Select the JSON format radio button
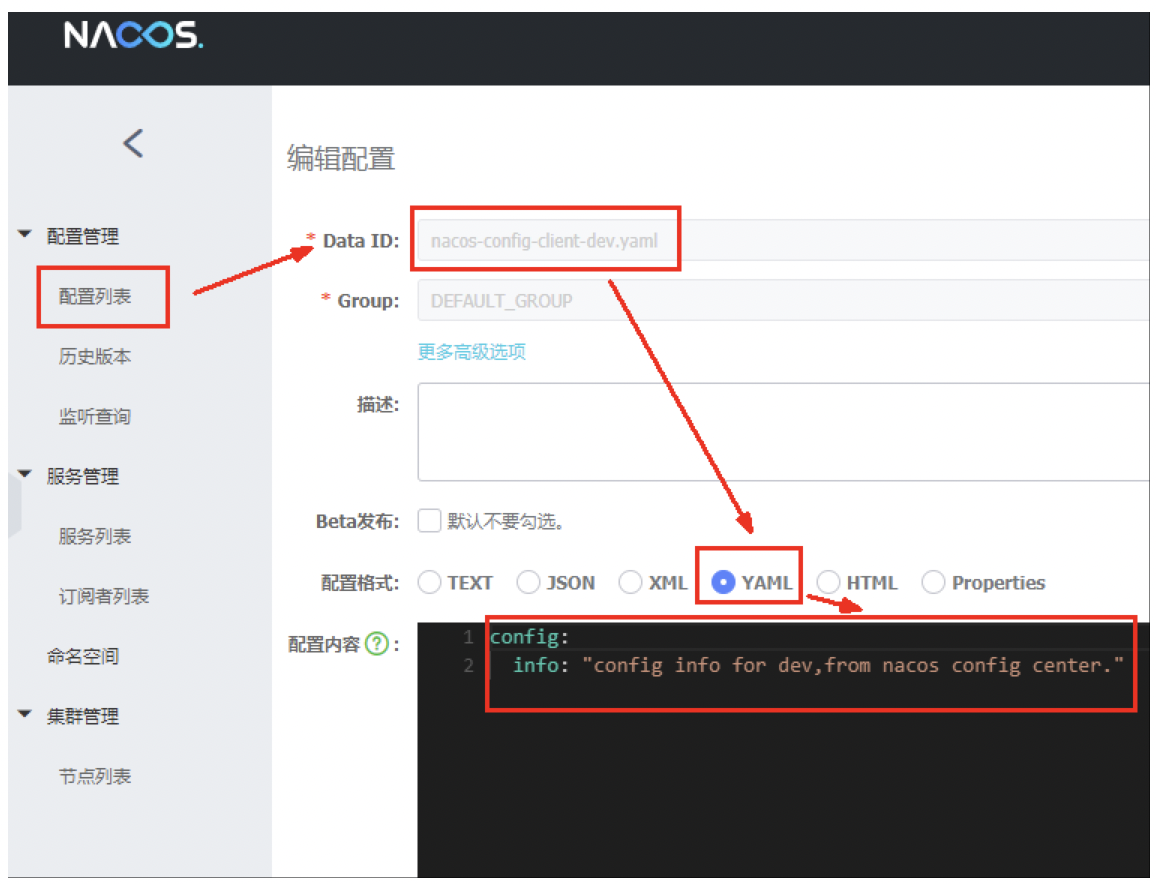This screenshot has height=884, width=1156. point(529,582)
